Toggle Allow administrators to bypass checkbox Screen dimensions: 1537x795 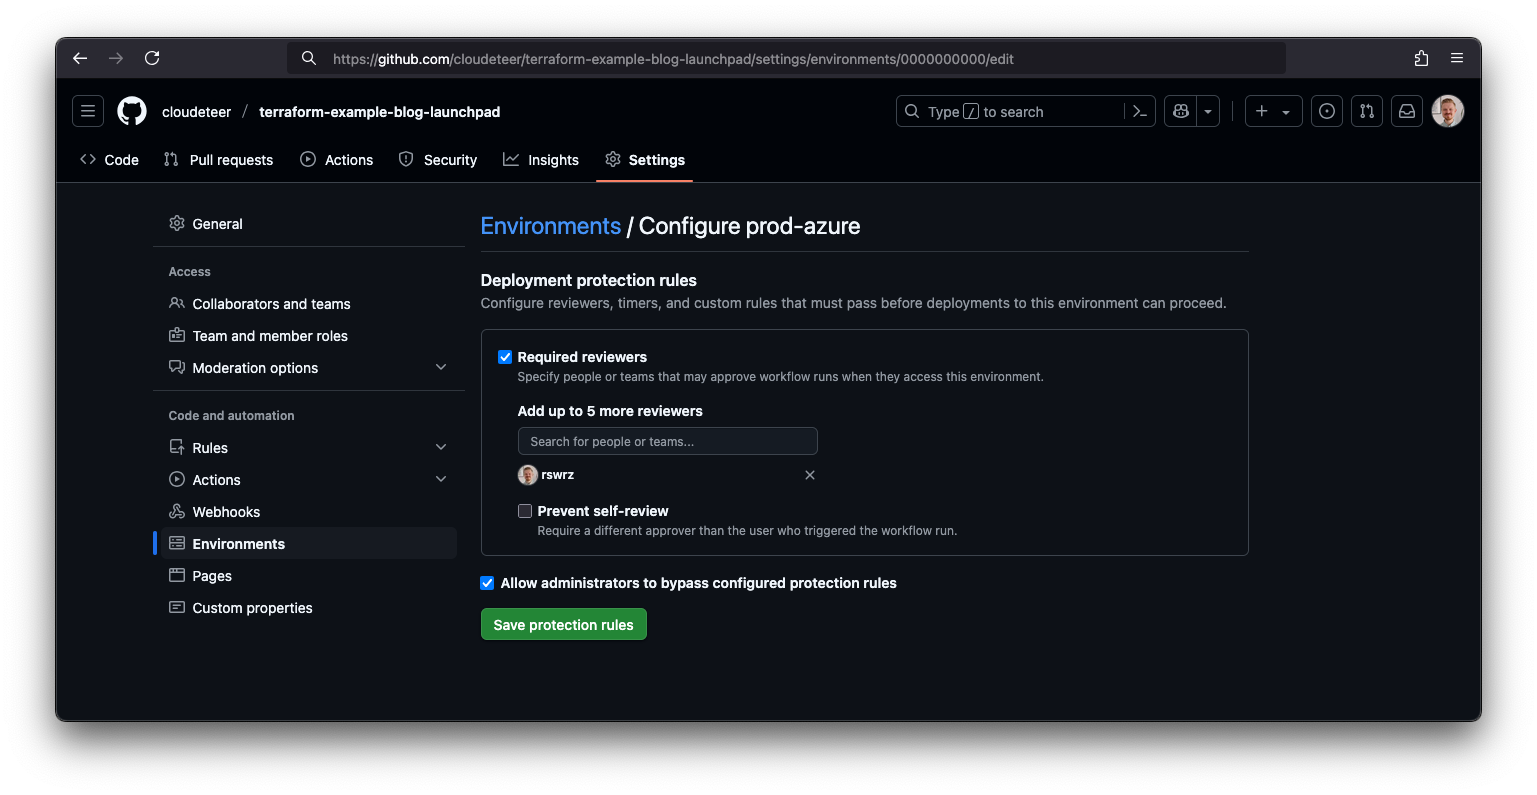(x=487, y=583)
